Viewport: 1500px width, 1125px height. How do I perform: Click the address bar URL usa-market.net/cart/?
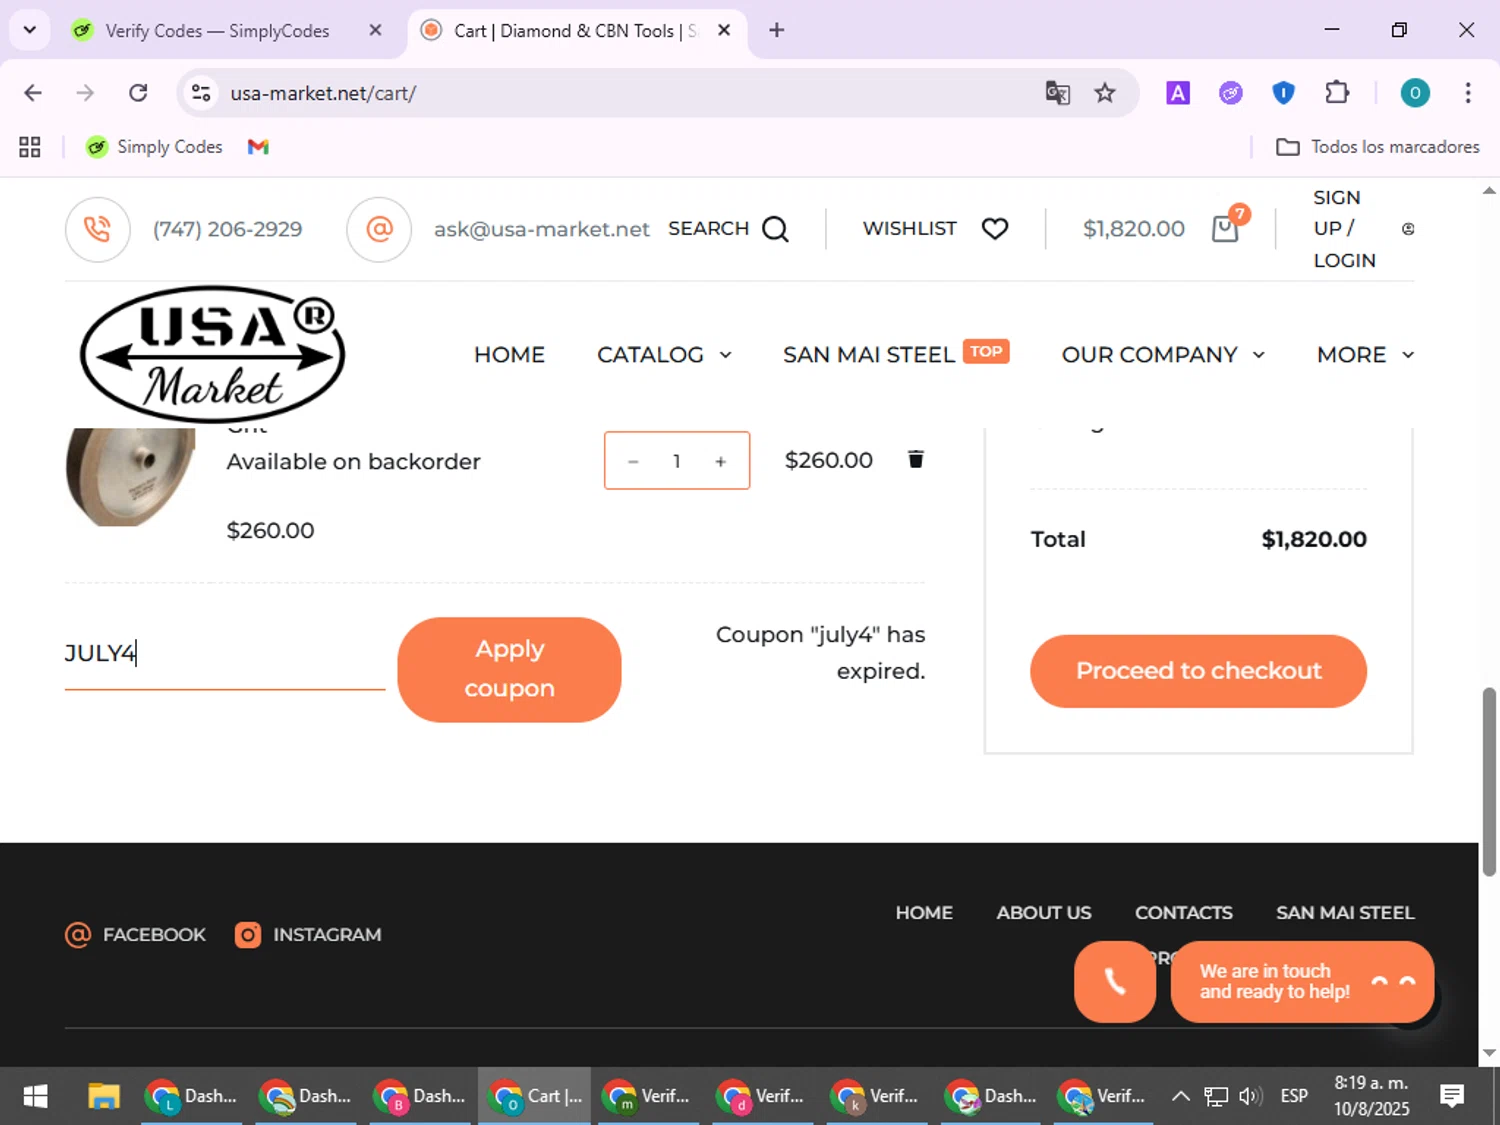click(x=323, y=93)
